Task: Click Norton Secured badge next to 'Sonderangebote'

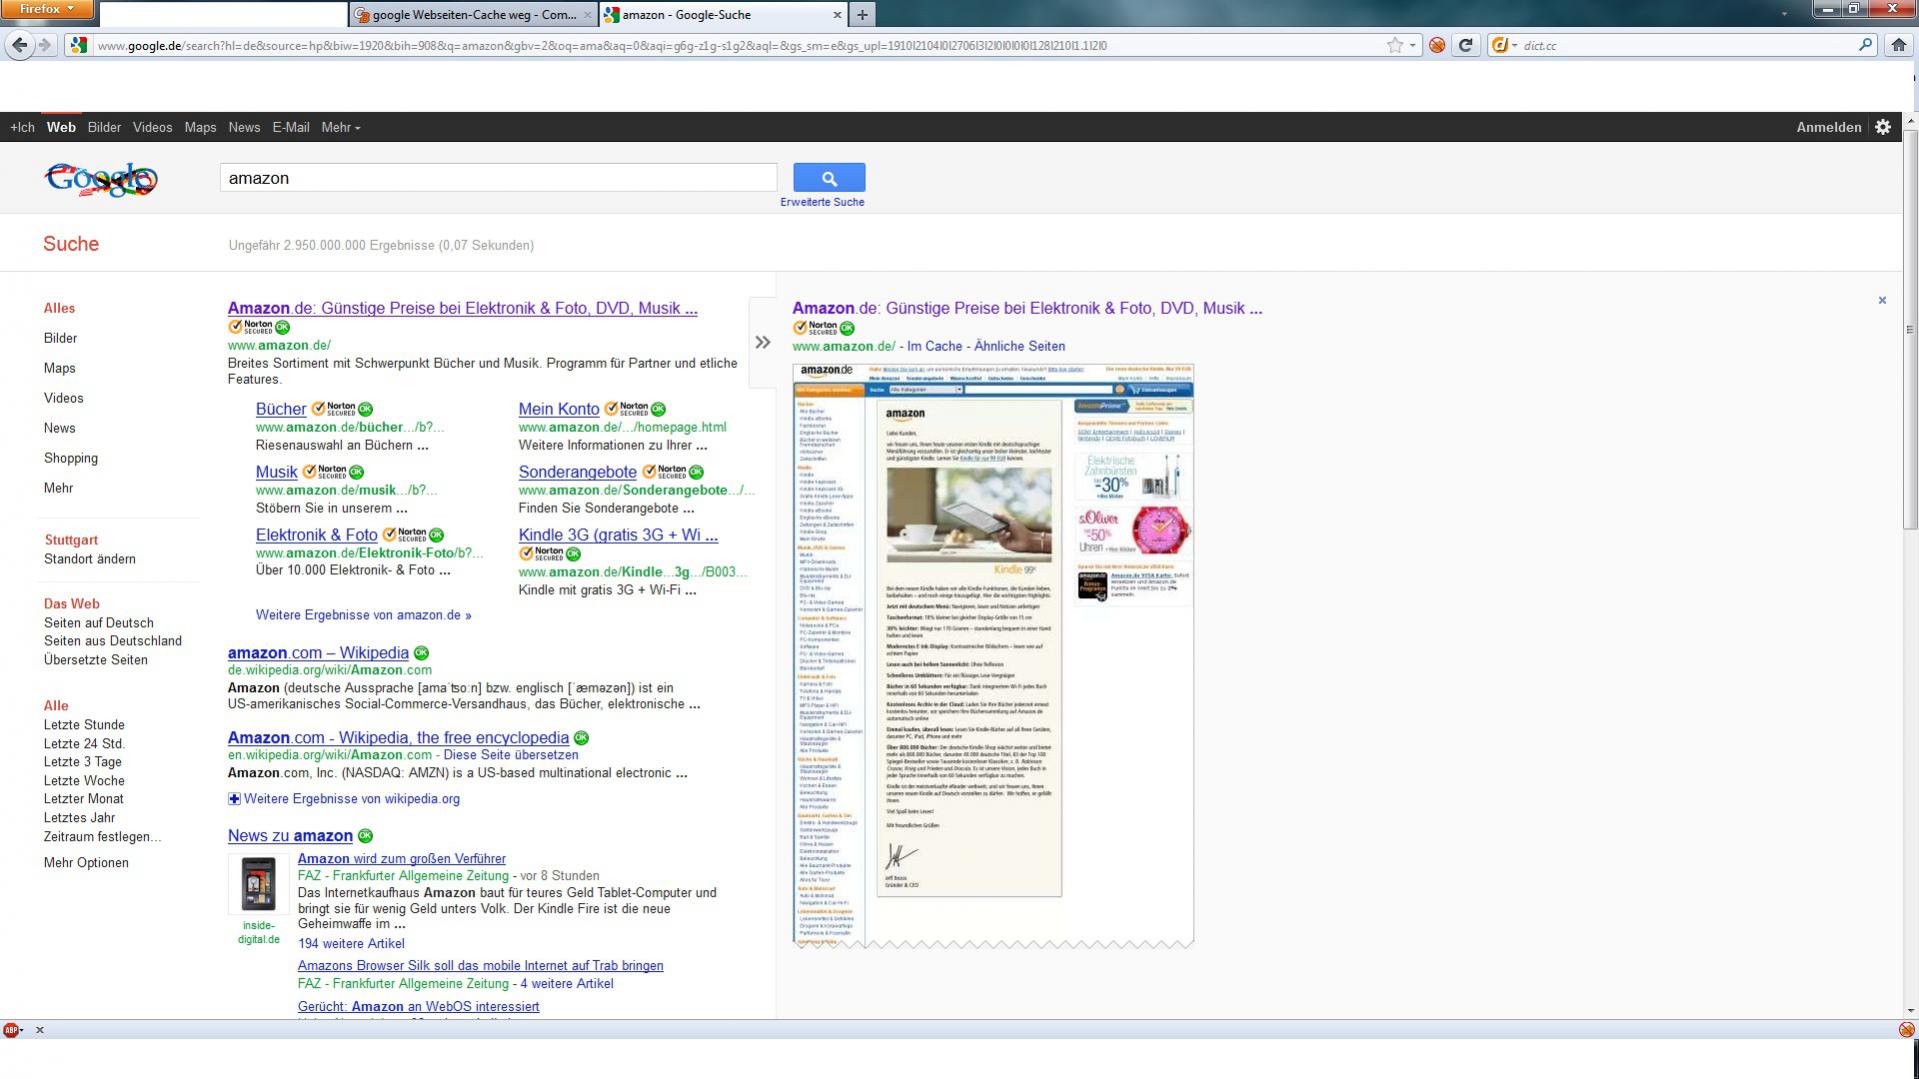Action: 664,472
